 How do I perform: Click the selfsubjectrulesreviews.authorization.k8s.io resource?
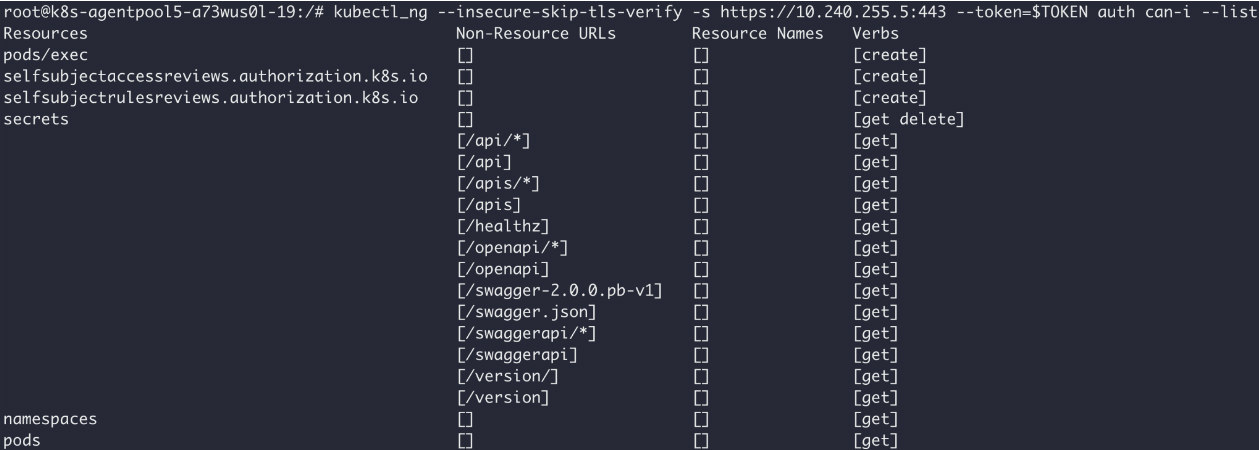pos(211,98)
